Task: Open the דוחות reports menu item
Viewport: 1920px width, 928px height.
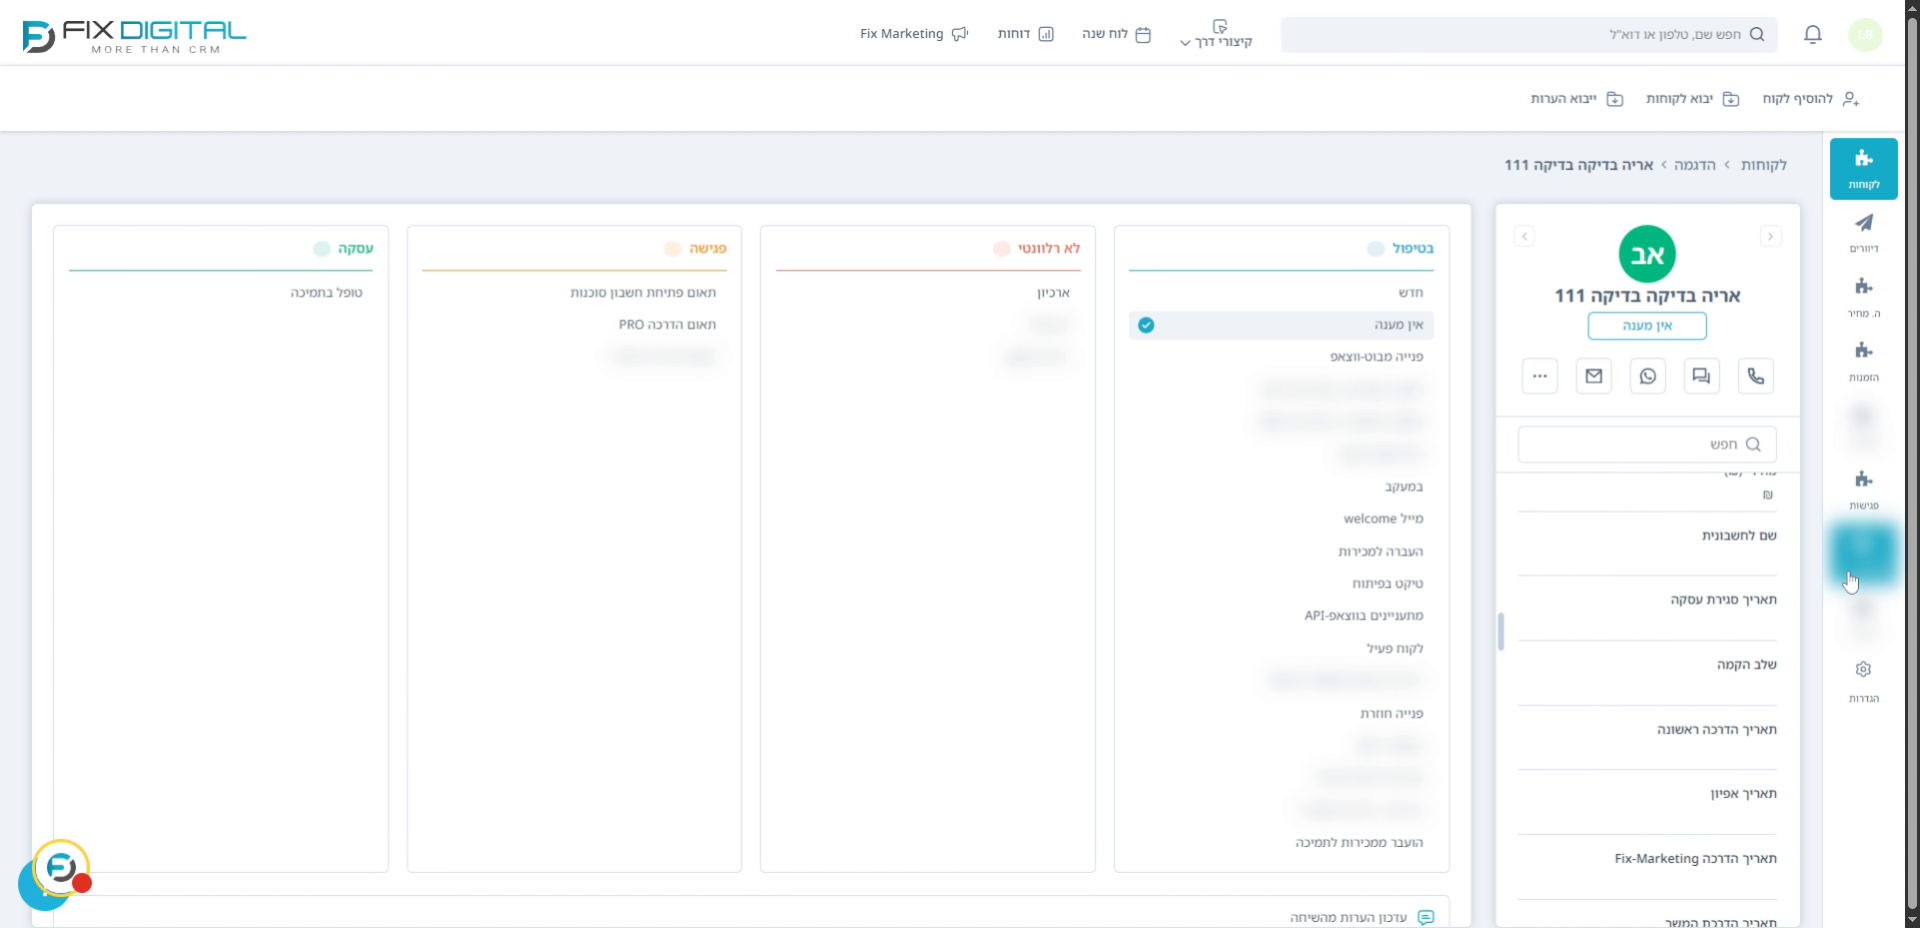Action: (x=1025, y=34)
